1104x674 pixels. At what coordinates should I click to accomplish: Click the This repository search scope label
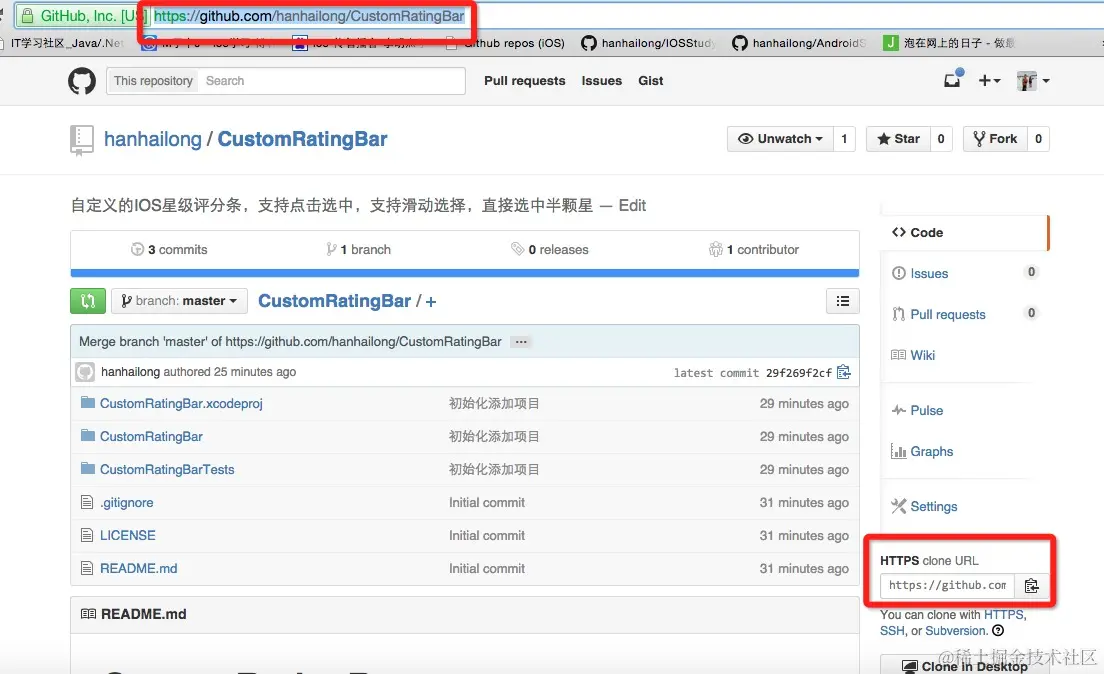pos(153,81)
